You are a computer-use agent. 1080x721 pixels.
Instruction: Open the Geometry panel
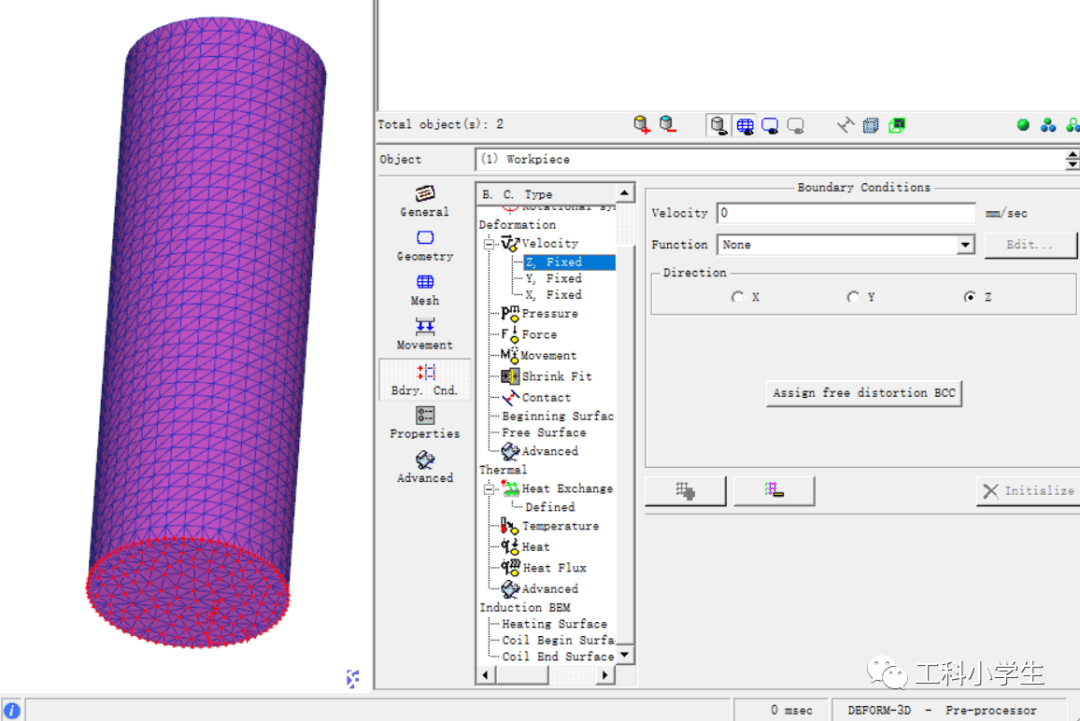pos(424,246)
